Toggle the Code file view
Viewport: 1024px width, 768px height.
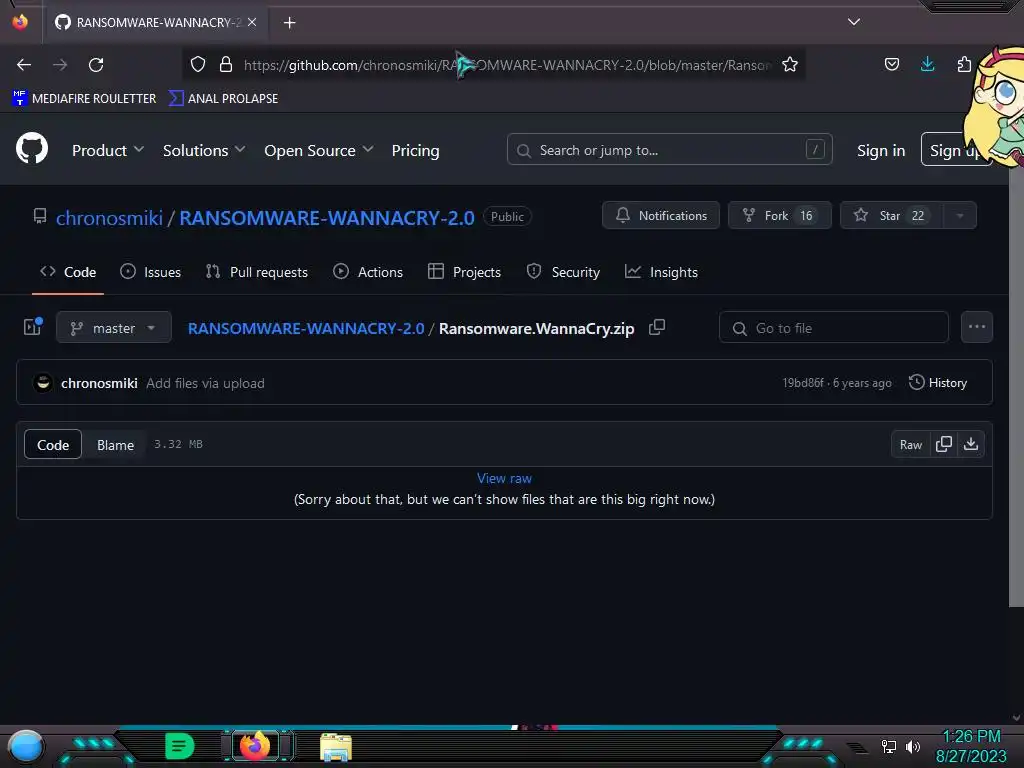click(53, 445)
